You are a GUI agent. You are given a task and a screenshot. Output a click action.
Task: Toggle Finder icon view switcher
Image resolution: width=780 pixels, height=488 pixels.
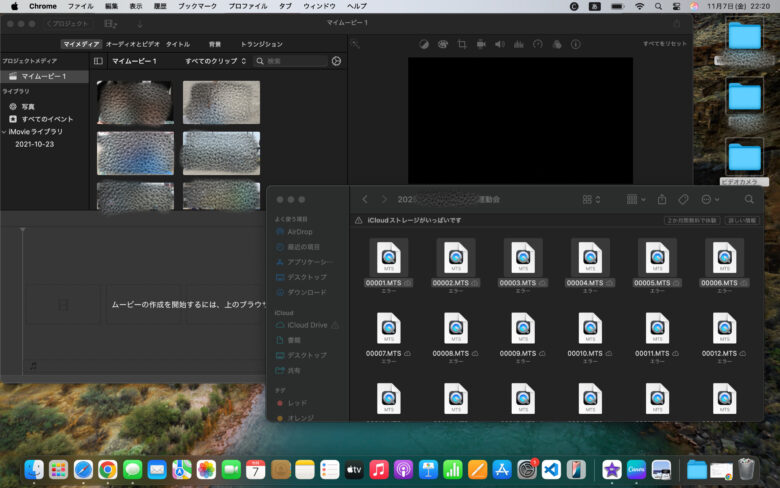[591, 199]
